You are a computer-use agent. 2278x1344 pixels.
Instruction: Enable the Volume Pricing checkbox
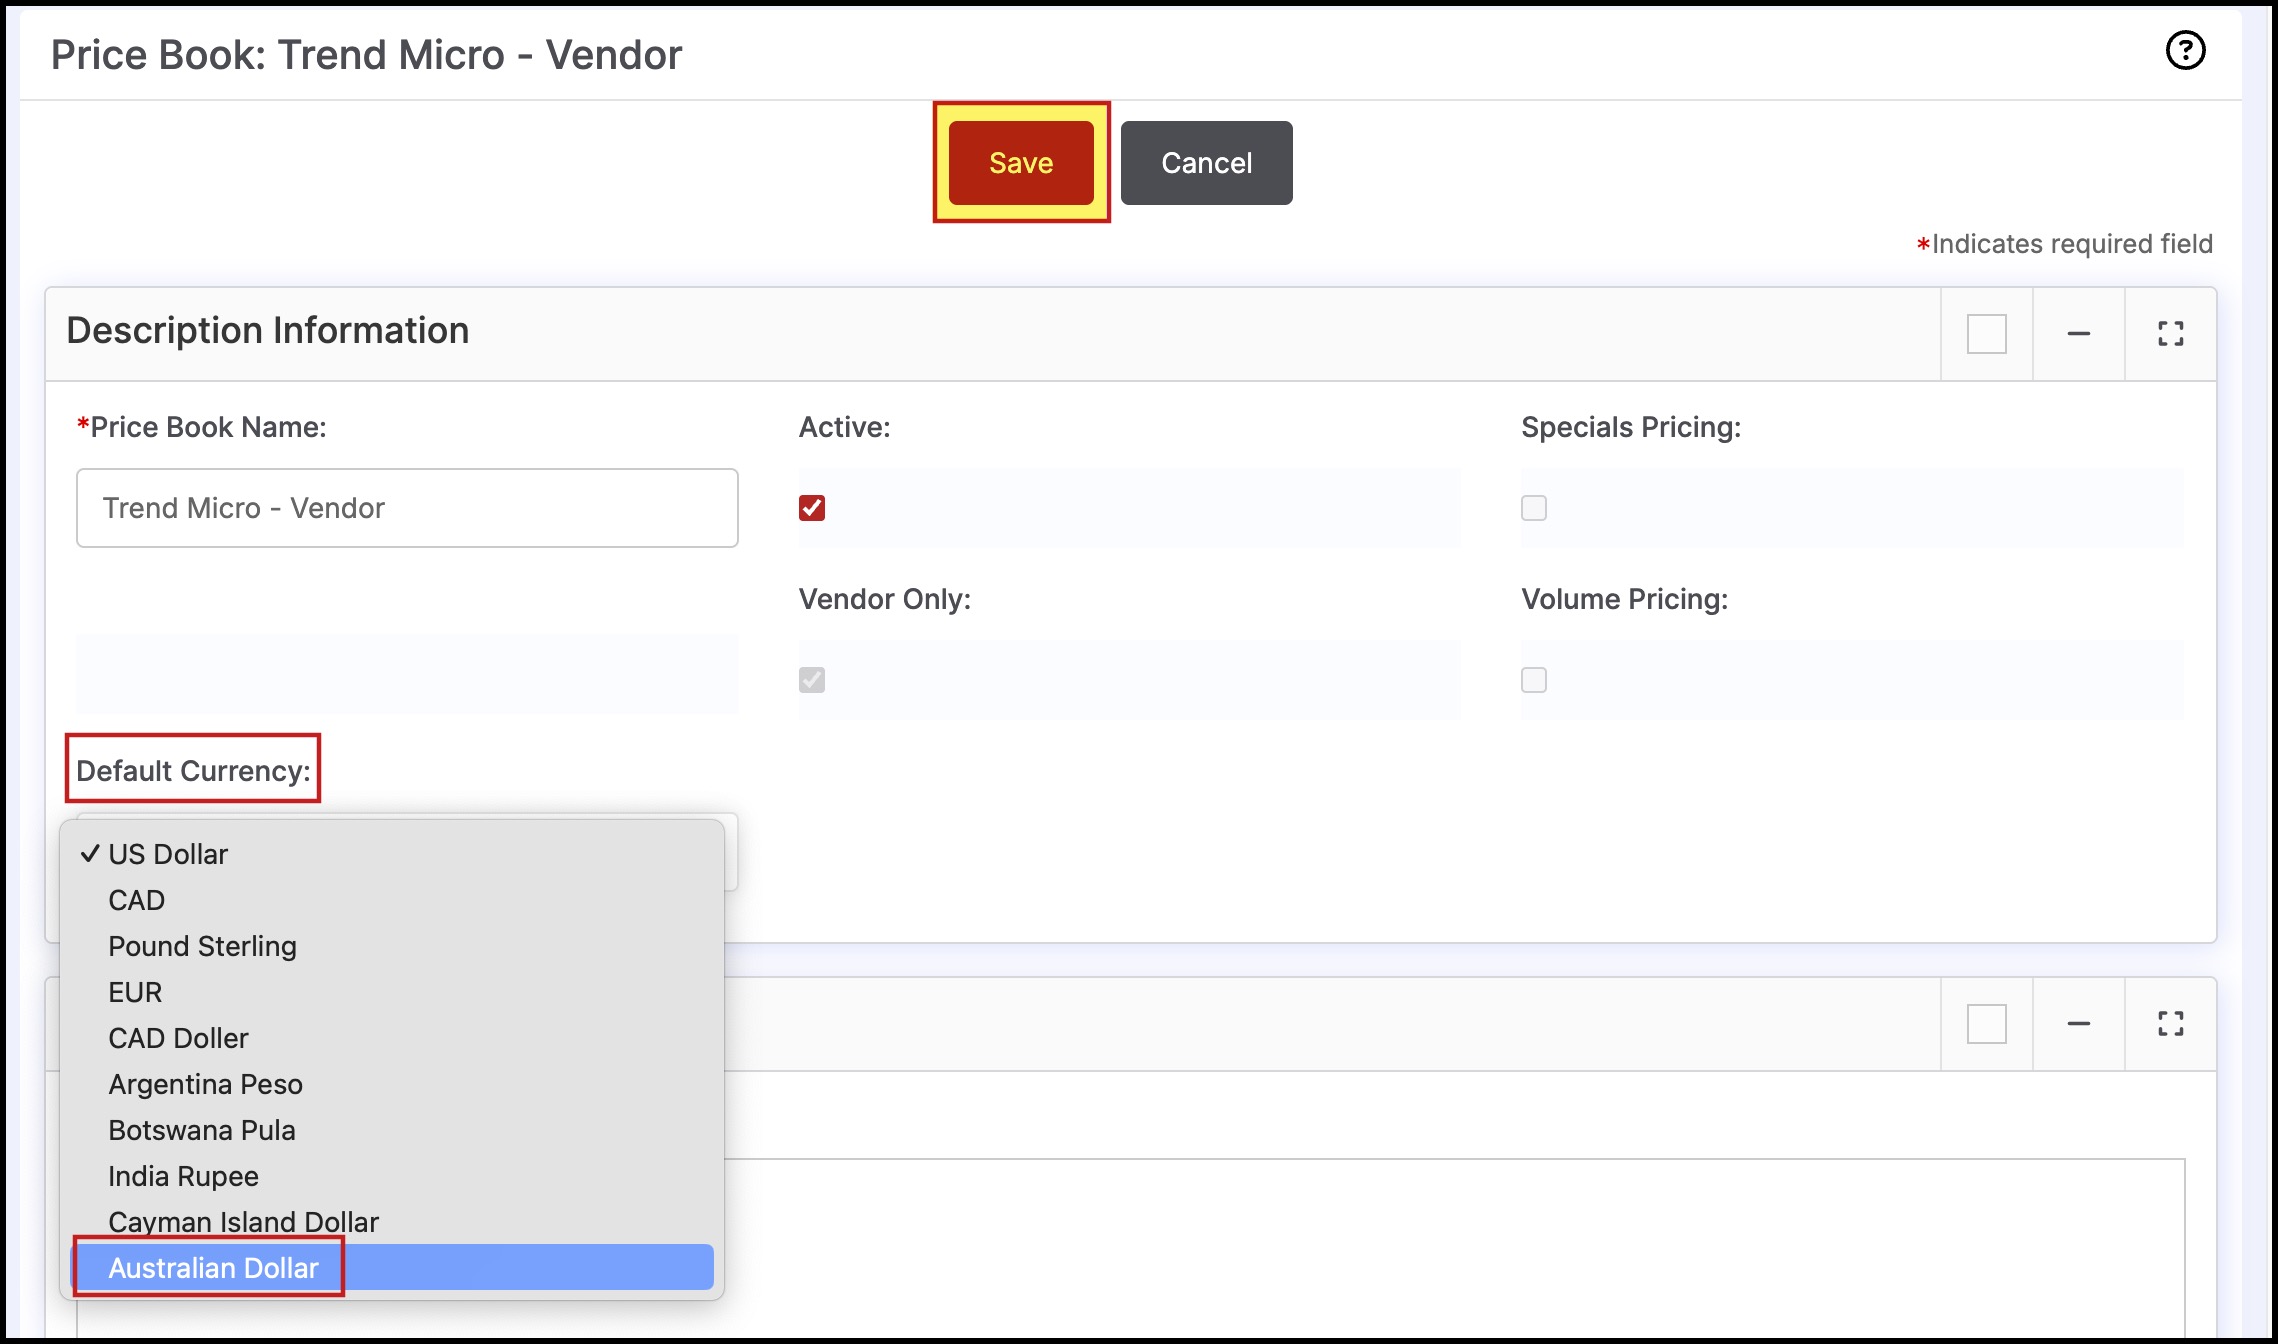1534,680
